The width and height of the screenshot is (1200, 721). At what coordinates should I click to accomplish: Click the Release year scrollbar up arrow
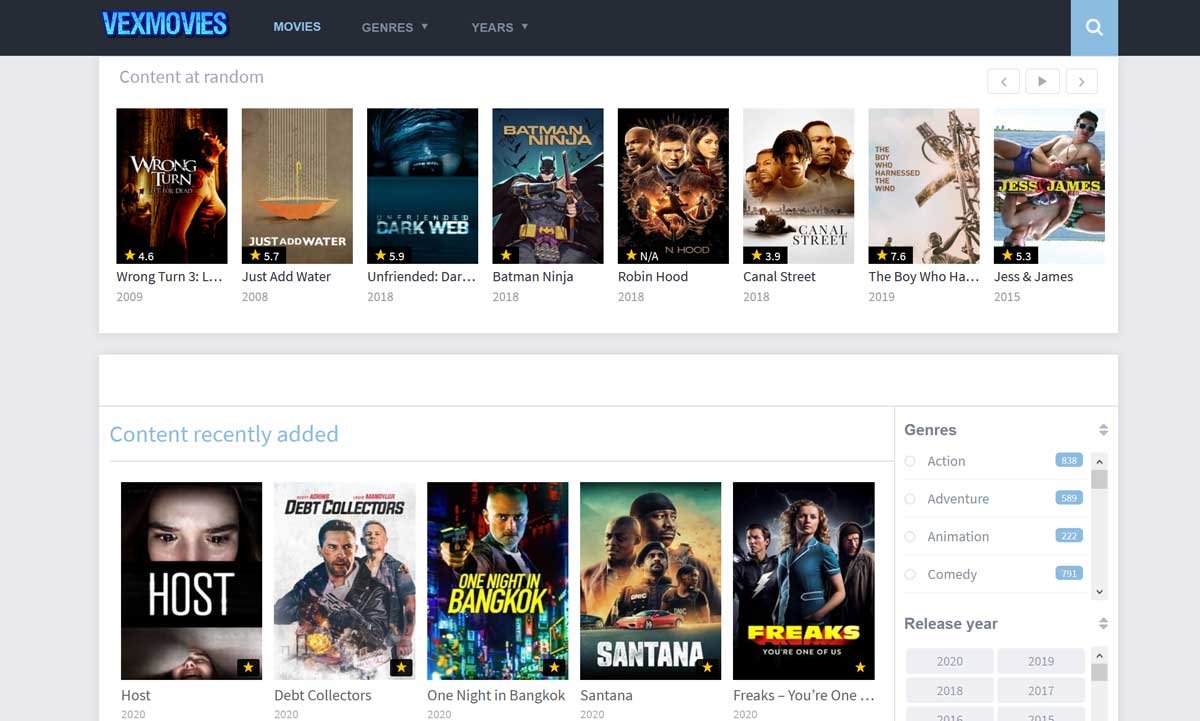[1099, 656]
